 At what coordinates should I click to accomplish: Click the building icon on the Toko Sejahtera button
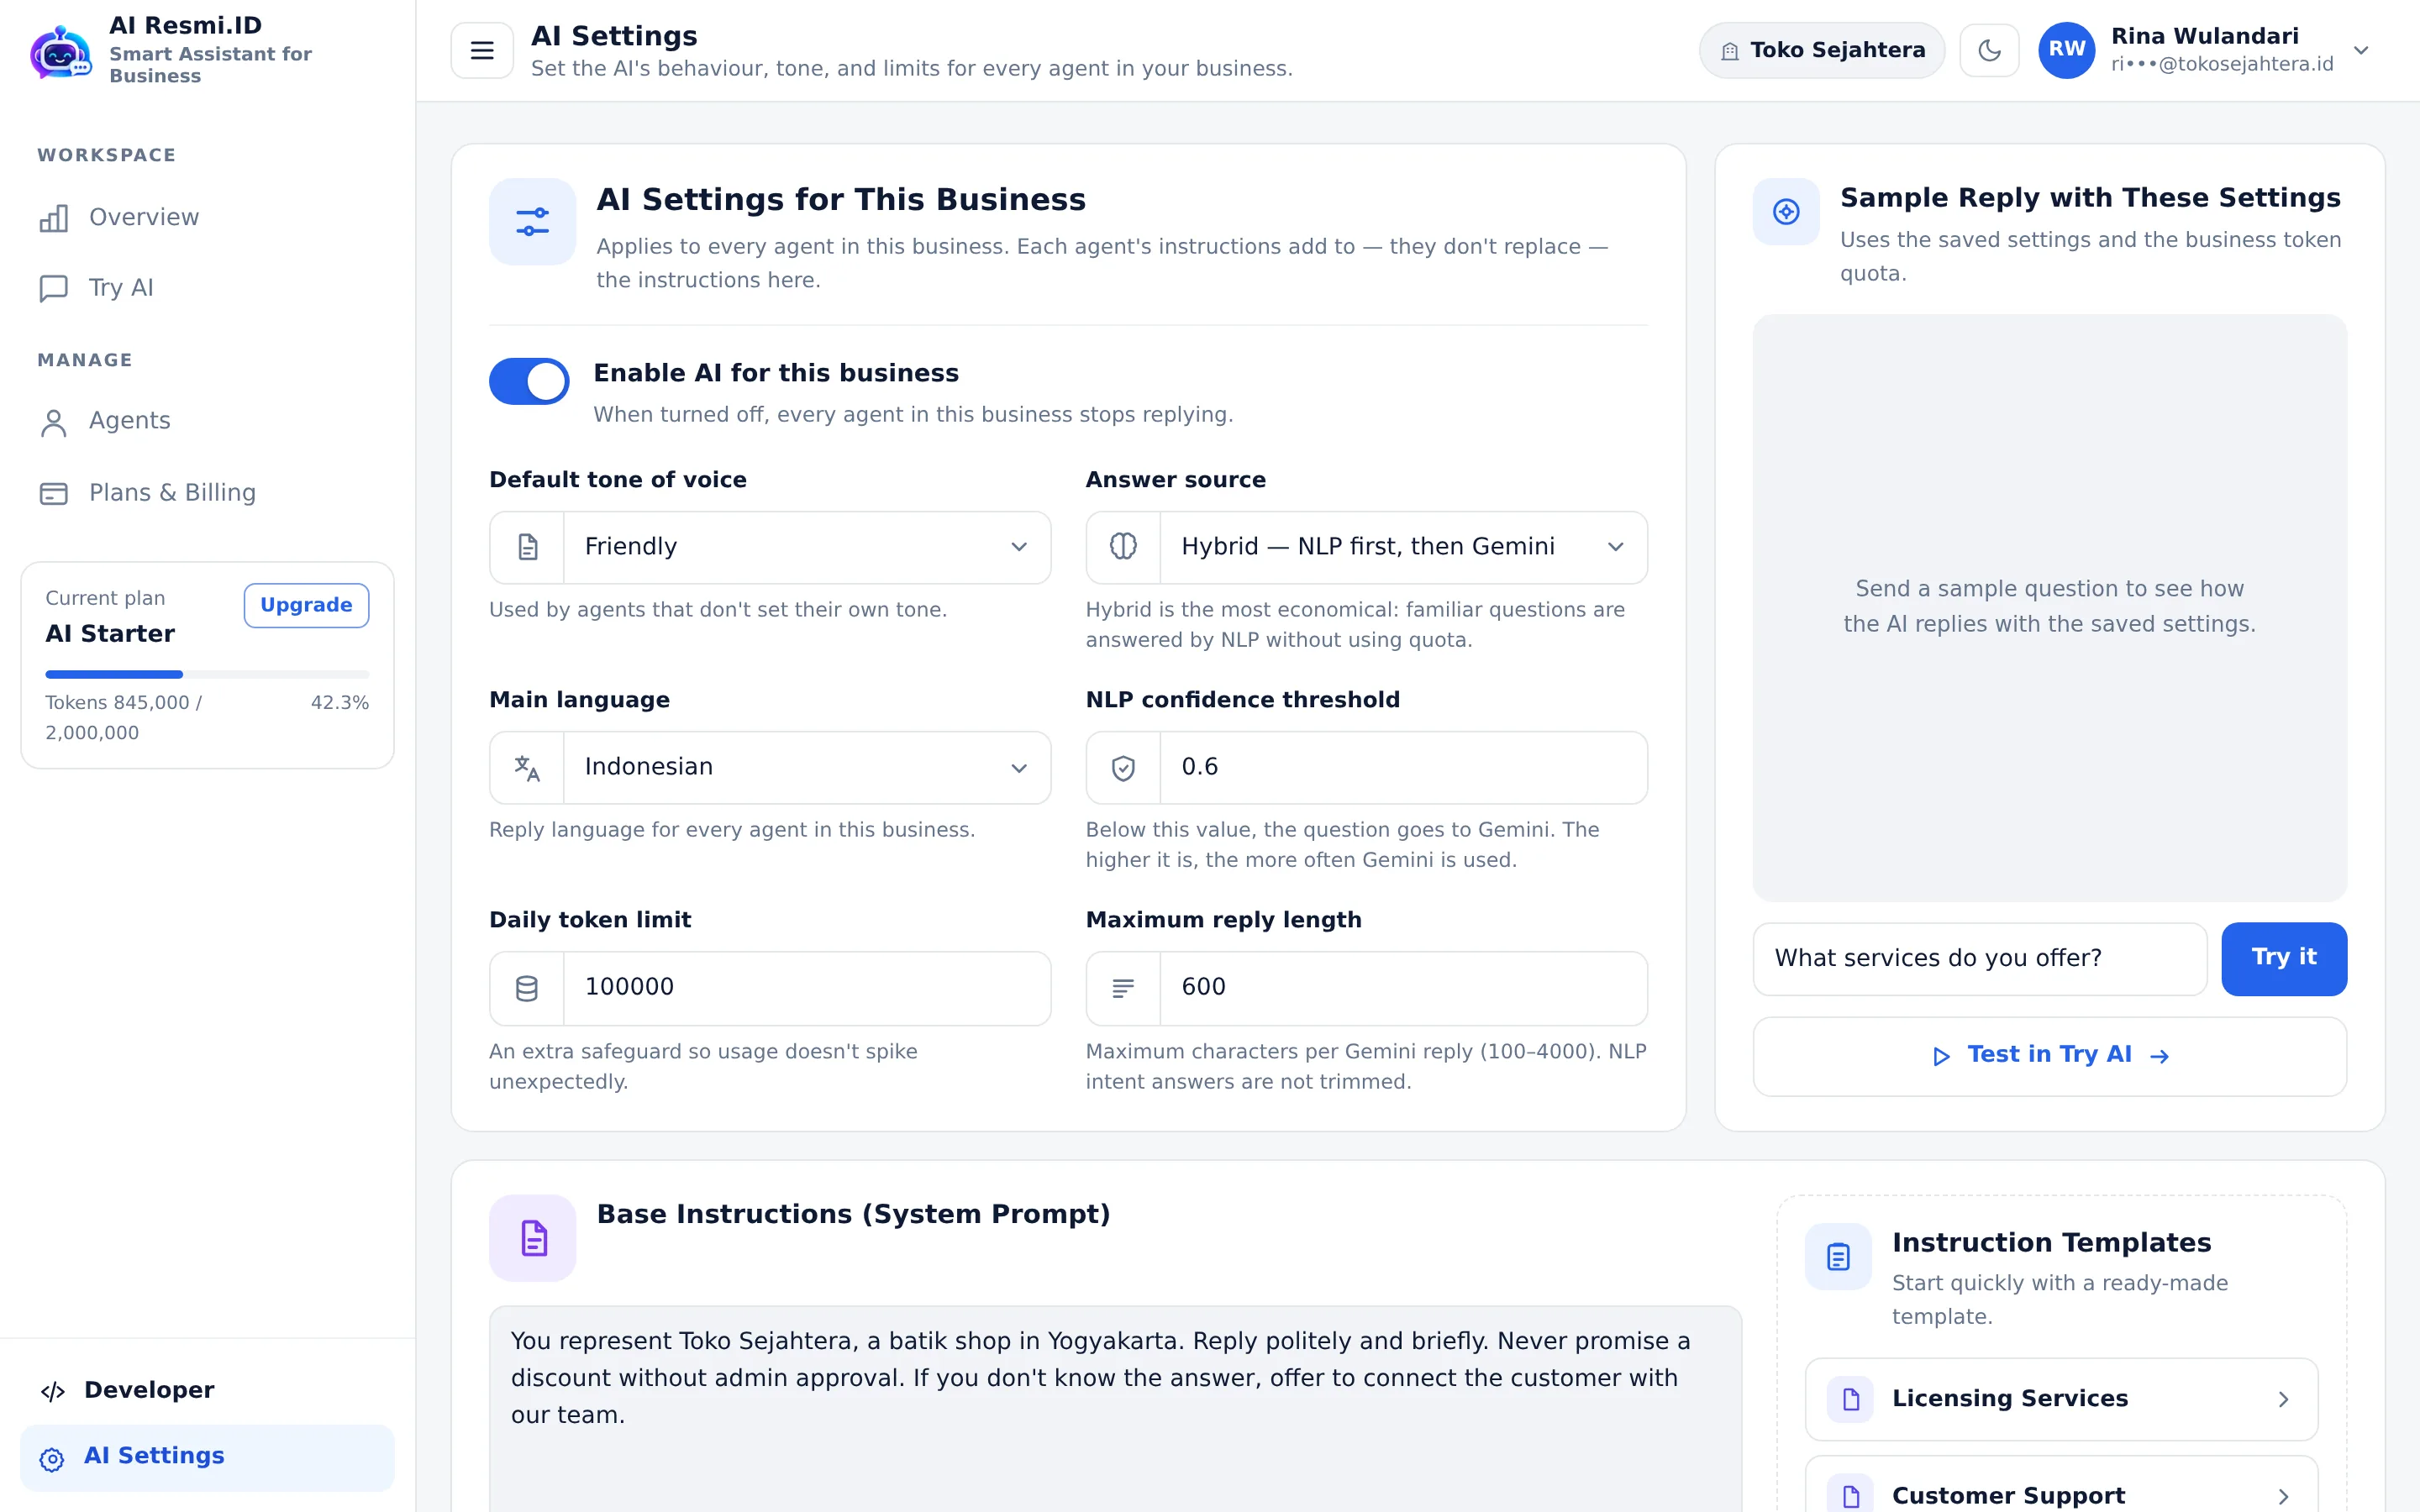point(1729,51)
